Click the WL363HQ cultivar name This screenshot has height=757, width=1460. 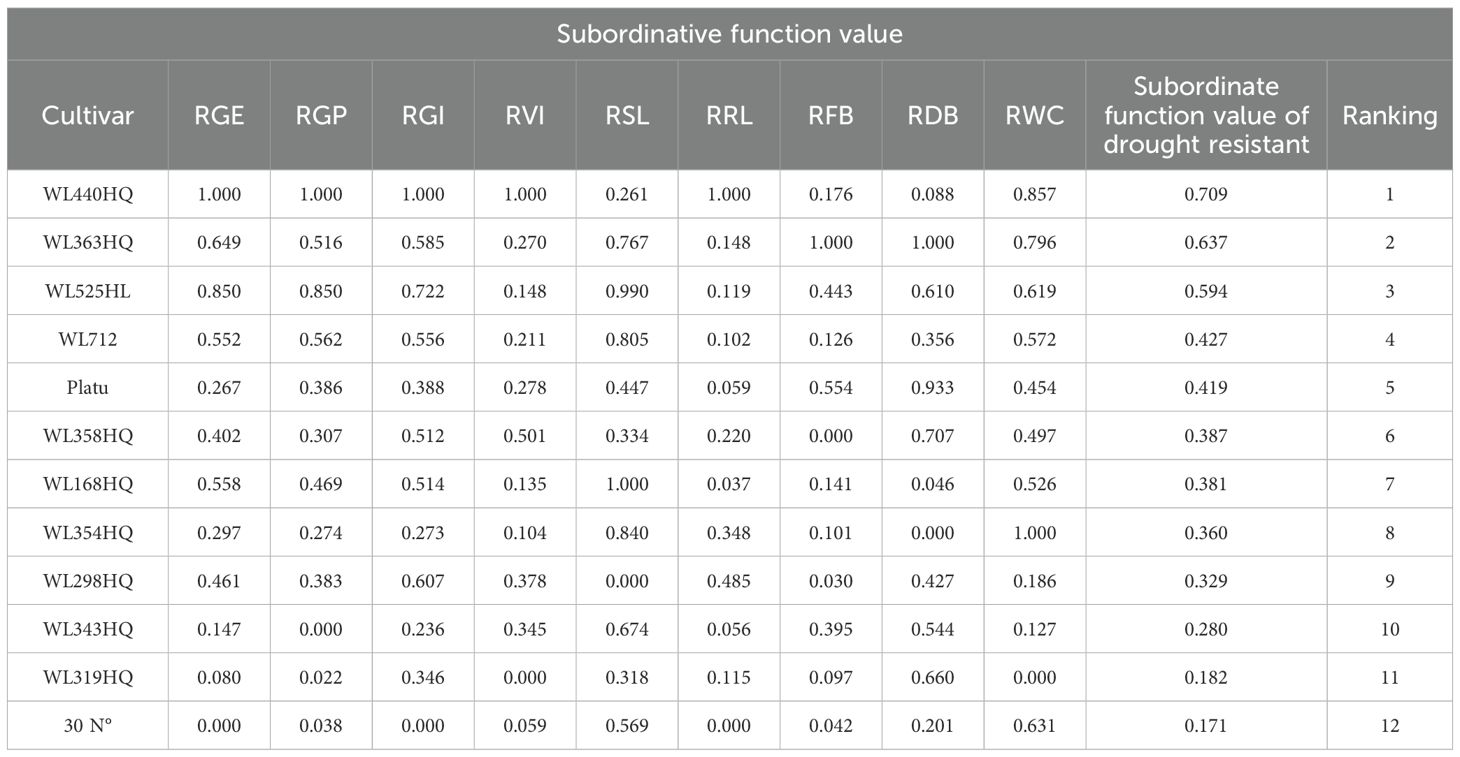point(87,243)
